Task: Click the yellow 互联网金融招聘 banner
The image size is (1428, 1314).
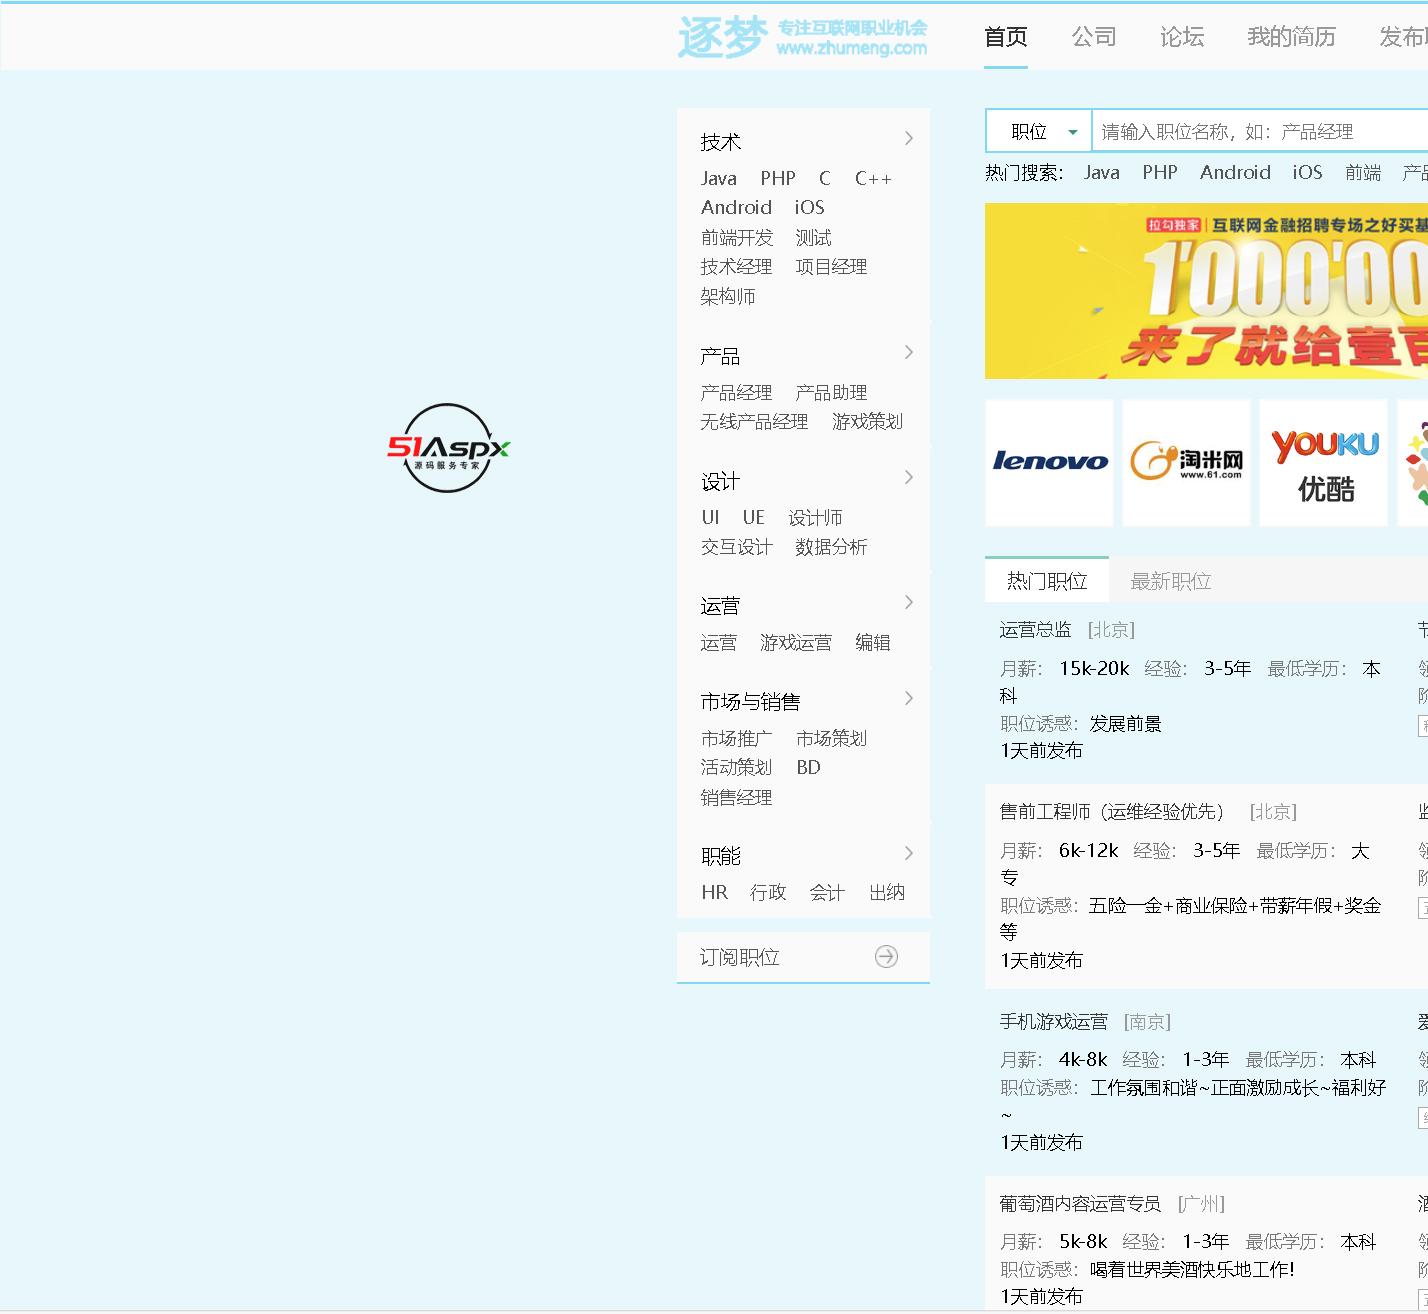Action: pos(1206,291)
